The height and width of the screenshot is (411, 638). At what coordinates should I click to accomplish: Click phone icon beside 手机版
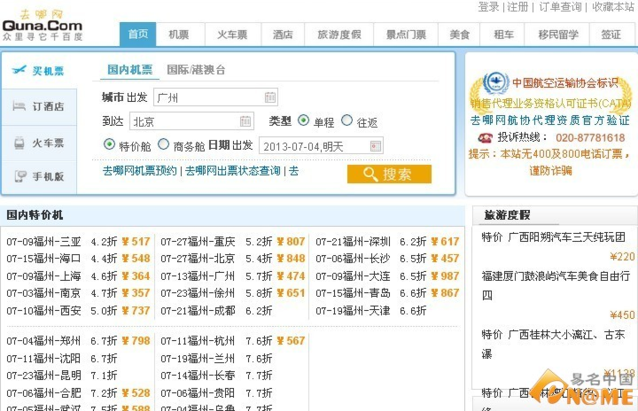[x=20, y=176]
